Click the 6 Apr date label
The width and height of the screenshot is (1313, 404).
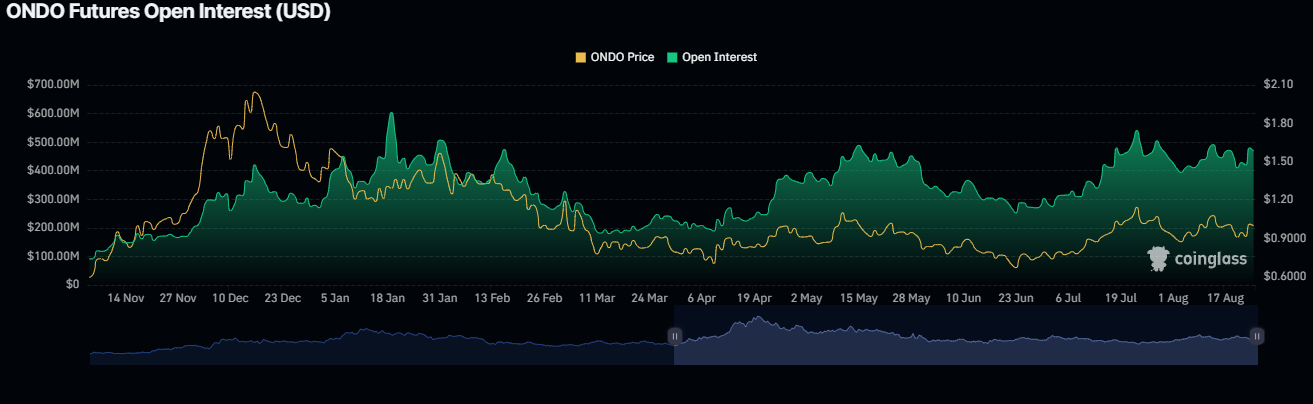click(x=701, y=298)
